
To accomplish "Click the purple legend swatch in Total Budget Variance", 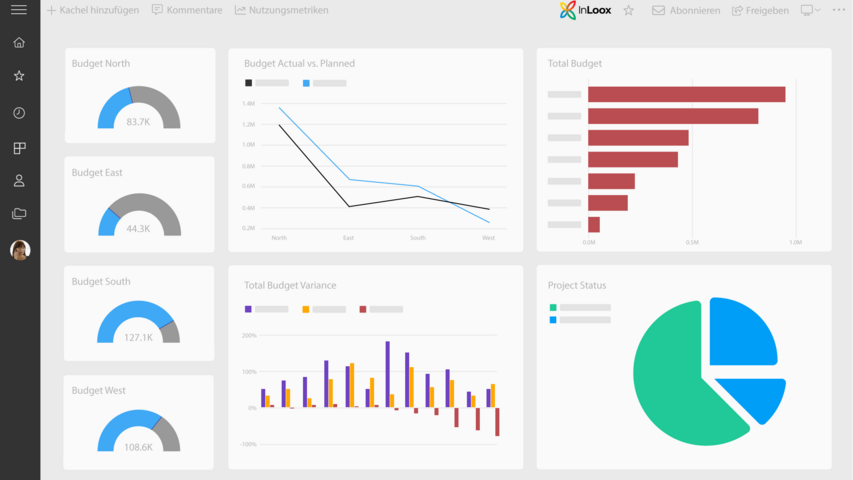I will (248, 309).
